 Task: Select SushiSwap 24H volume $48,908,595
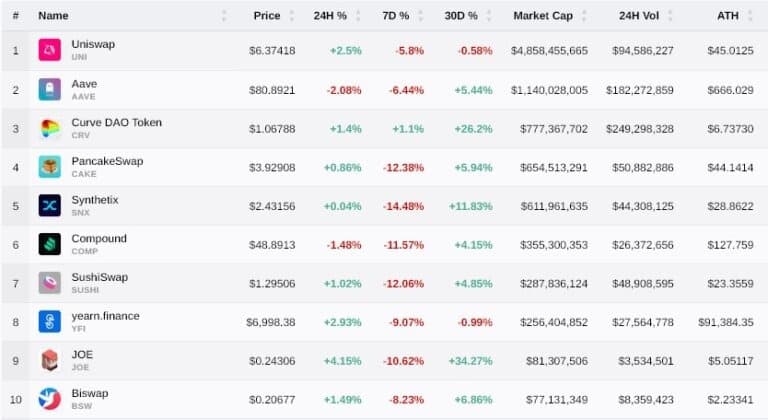(643, 284)
